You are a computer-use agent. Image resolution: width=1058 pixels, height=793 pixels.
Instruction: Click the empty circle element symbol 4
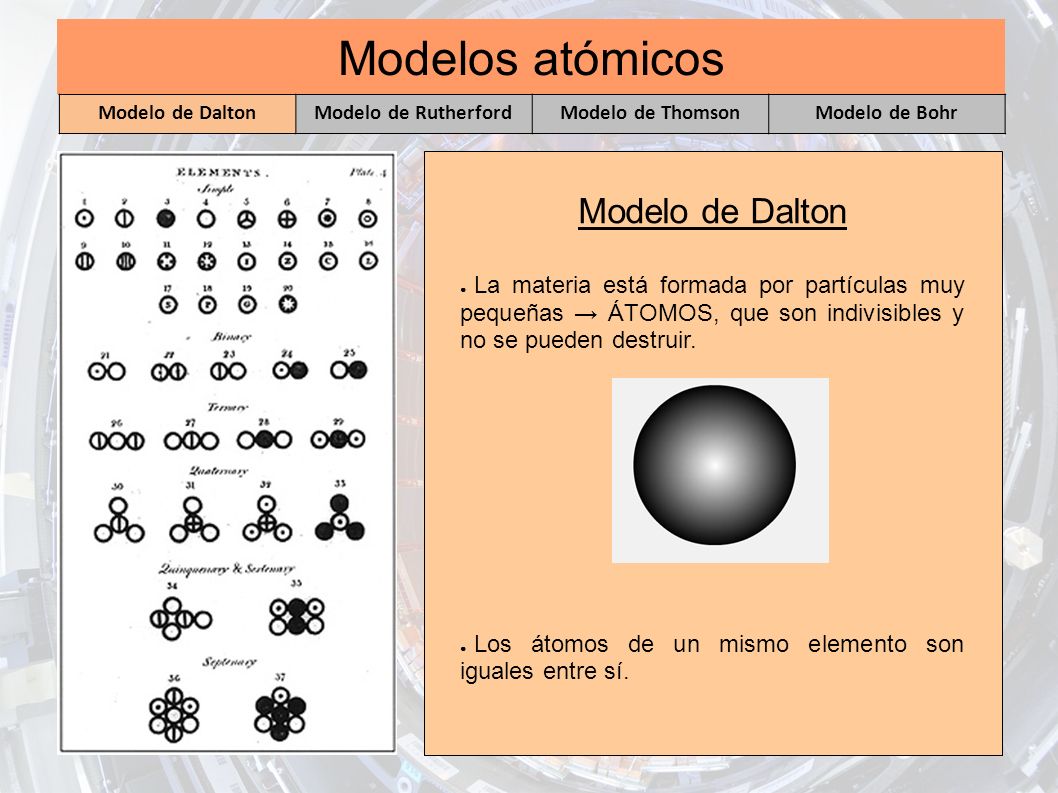[x=206, y=219]
